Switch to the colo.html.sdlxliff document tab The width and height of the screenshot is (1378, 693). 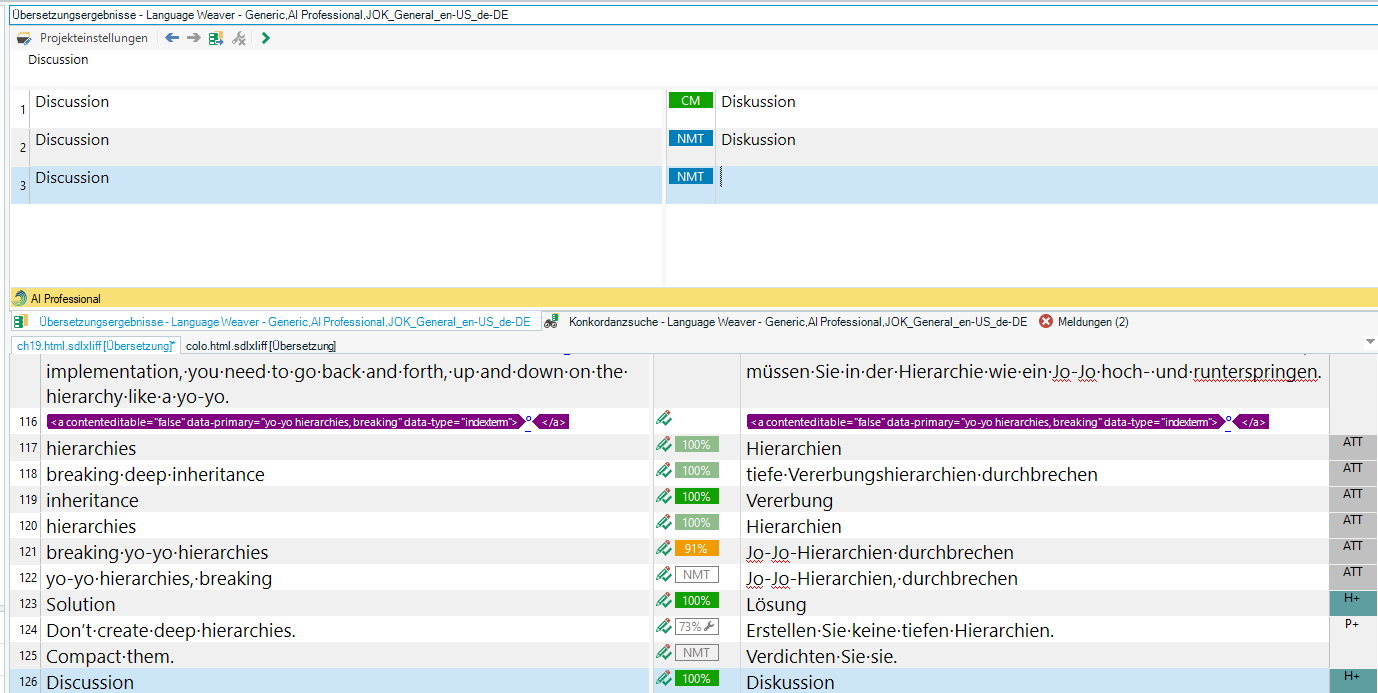pos(260,346)
